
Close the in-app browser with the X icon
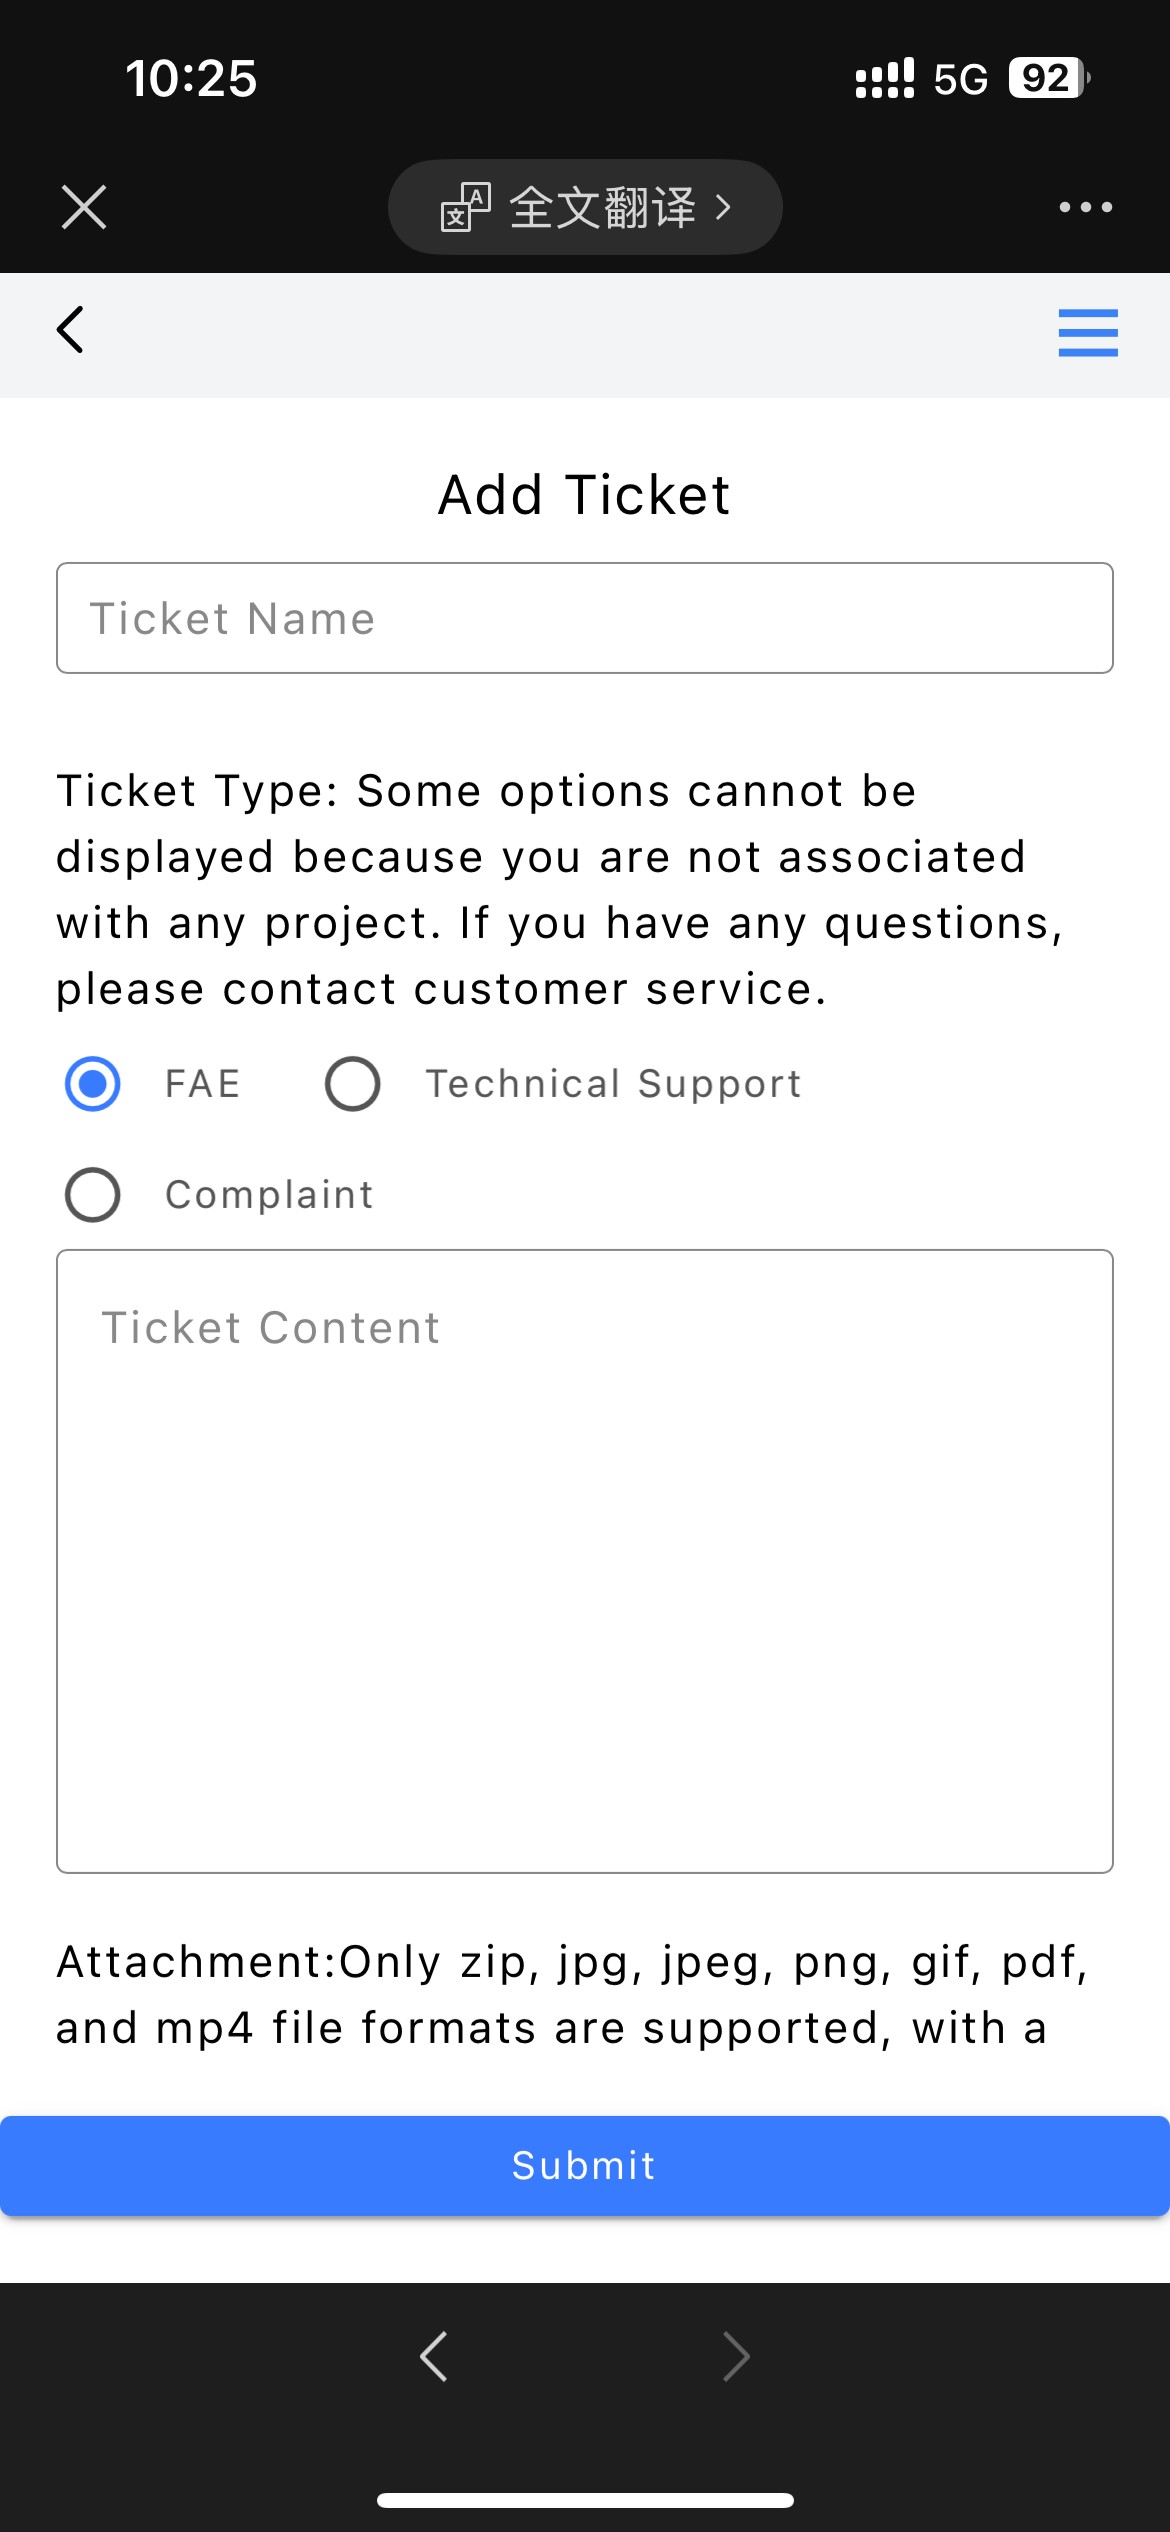click(84, 207)
